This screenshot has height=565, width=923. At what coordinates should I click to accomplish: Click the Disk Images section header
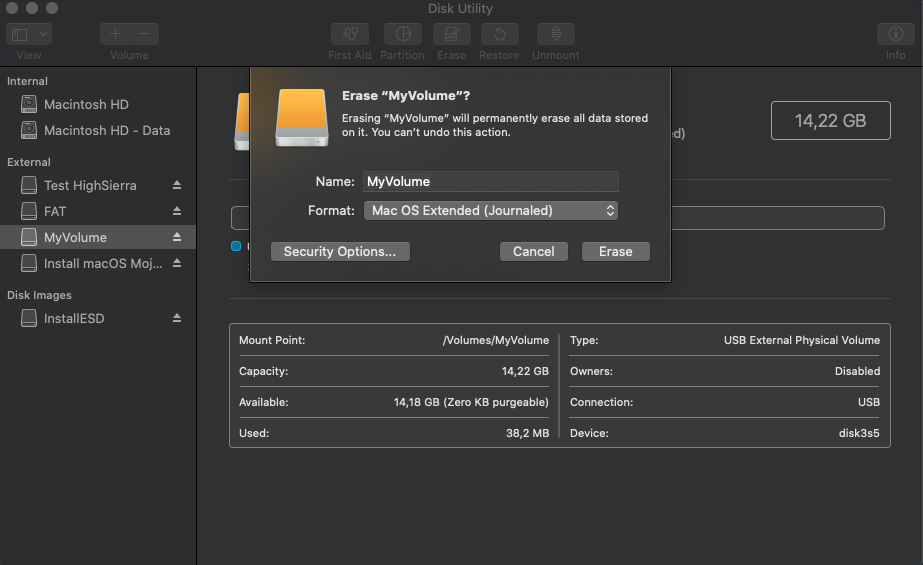click(x=39, y=295)
